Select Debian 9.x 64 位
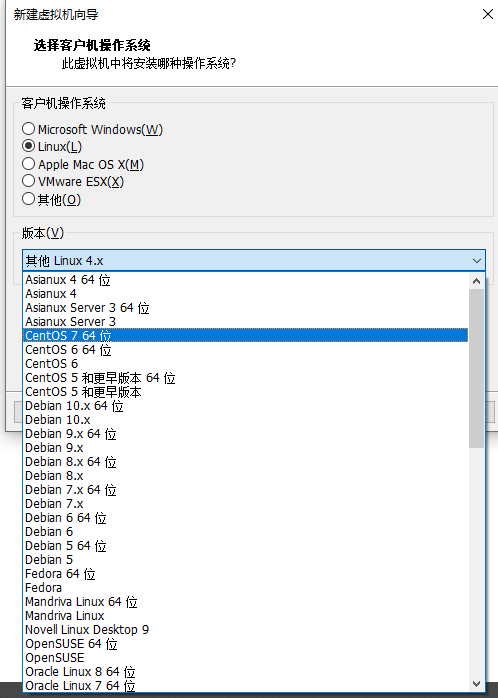498x698 pixels. click(245, 434)
